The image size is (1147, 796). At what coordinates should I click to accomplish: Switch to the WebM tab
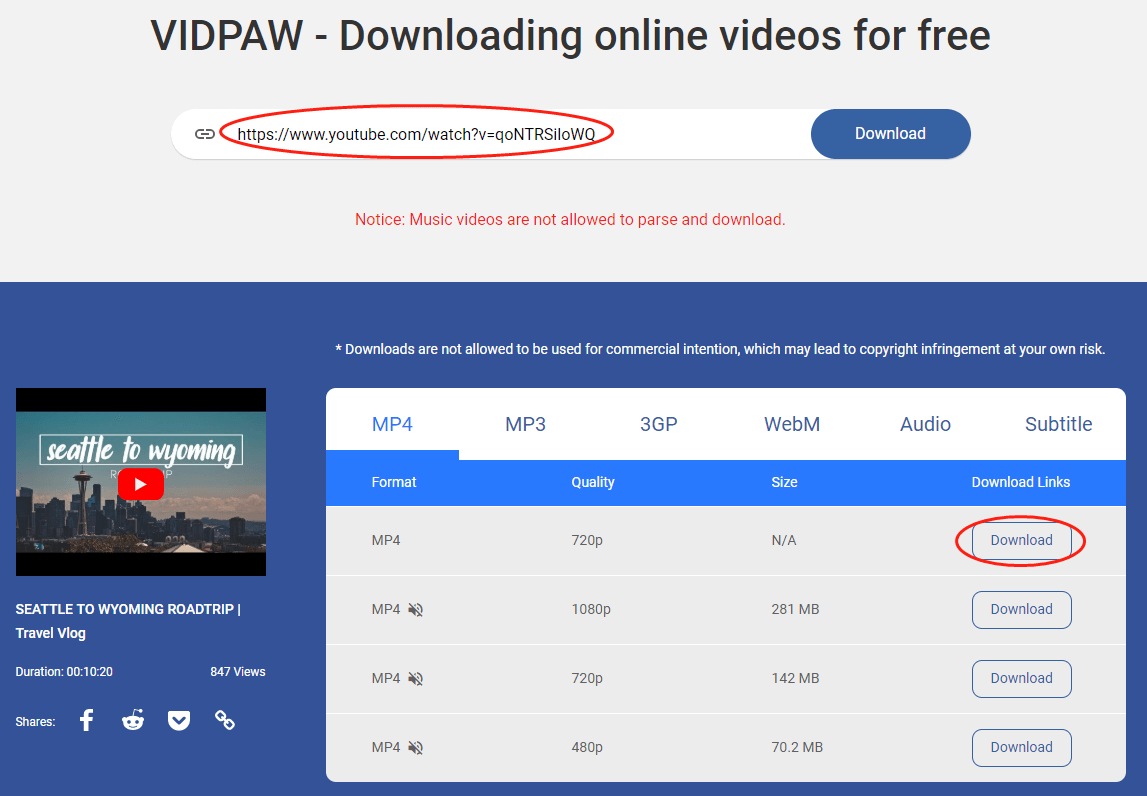(x=791, y=424)
